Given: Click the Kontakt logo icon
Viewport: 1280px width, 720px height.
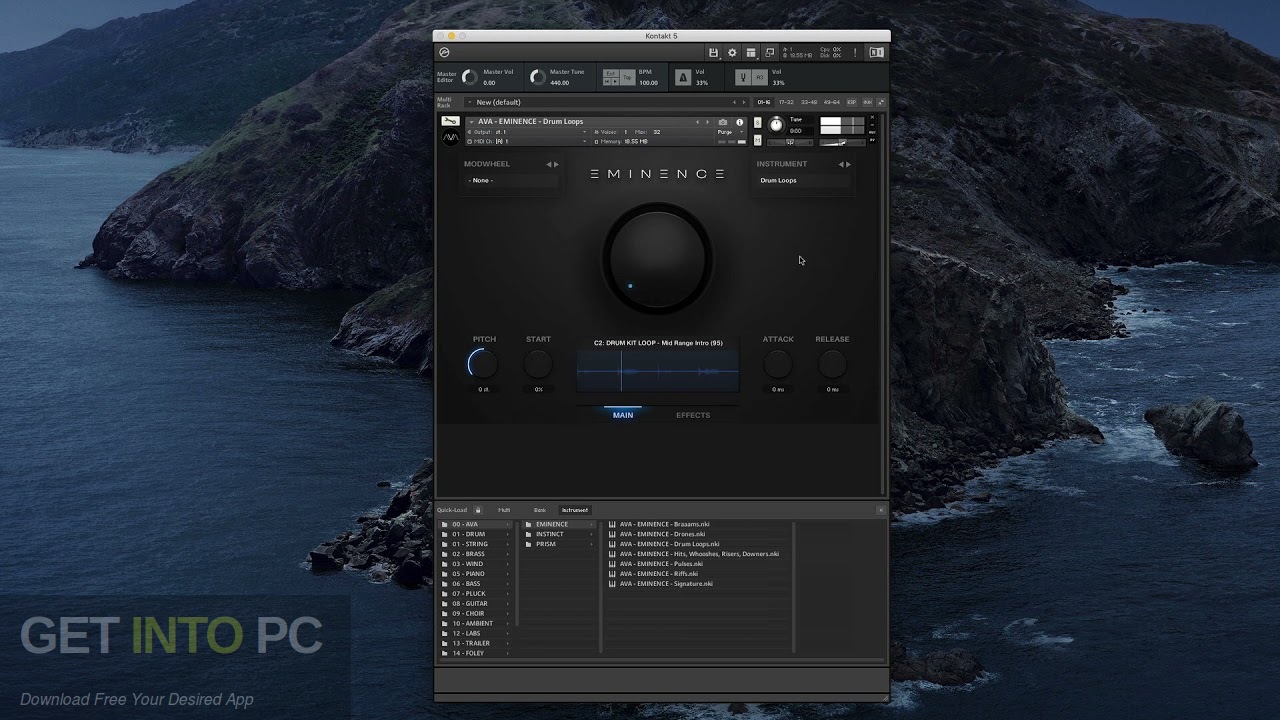Looking at the screenshot, I should [445, 52].
